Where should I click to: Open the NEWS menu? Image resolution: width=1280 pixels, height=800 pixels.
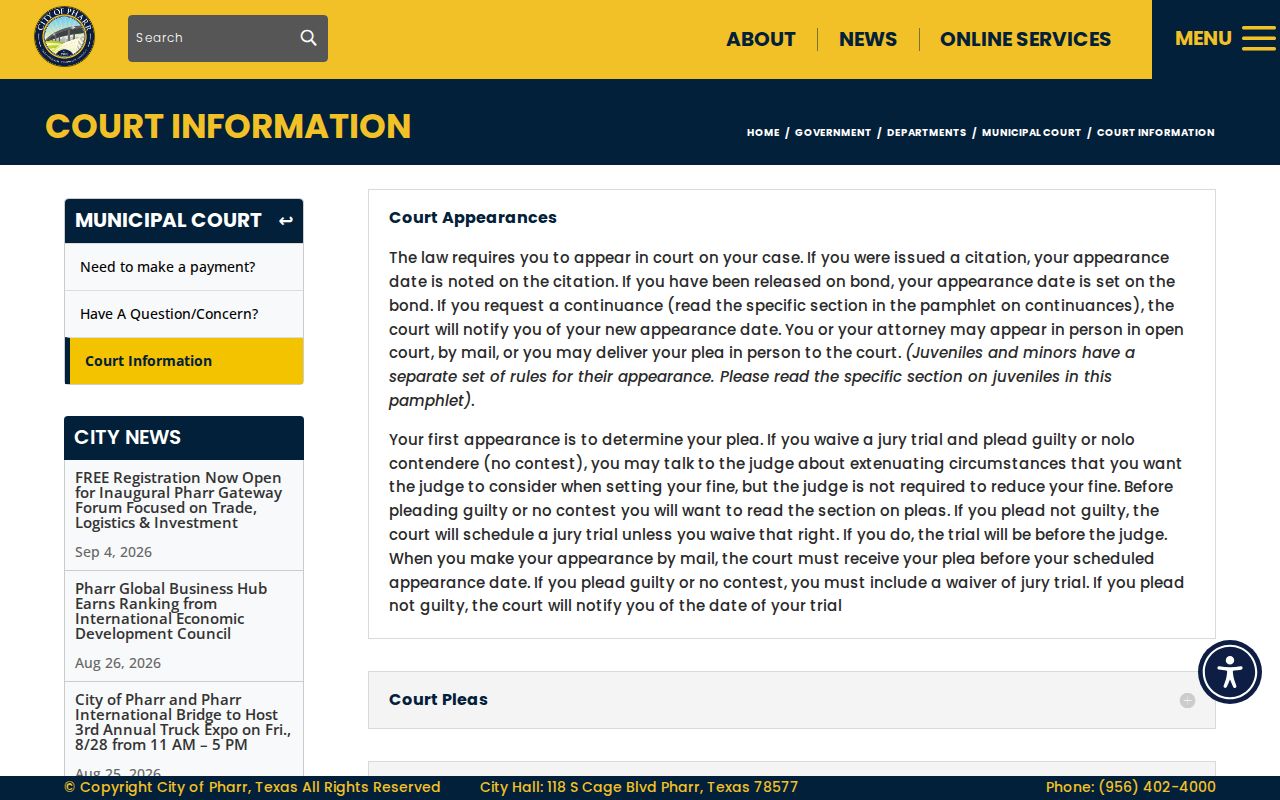click(x=868, y=39)
